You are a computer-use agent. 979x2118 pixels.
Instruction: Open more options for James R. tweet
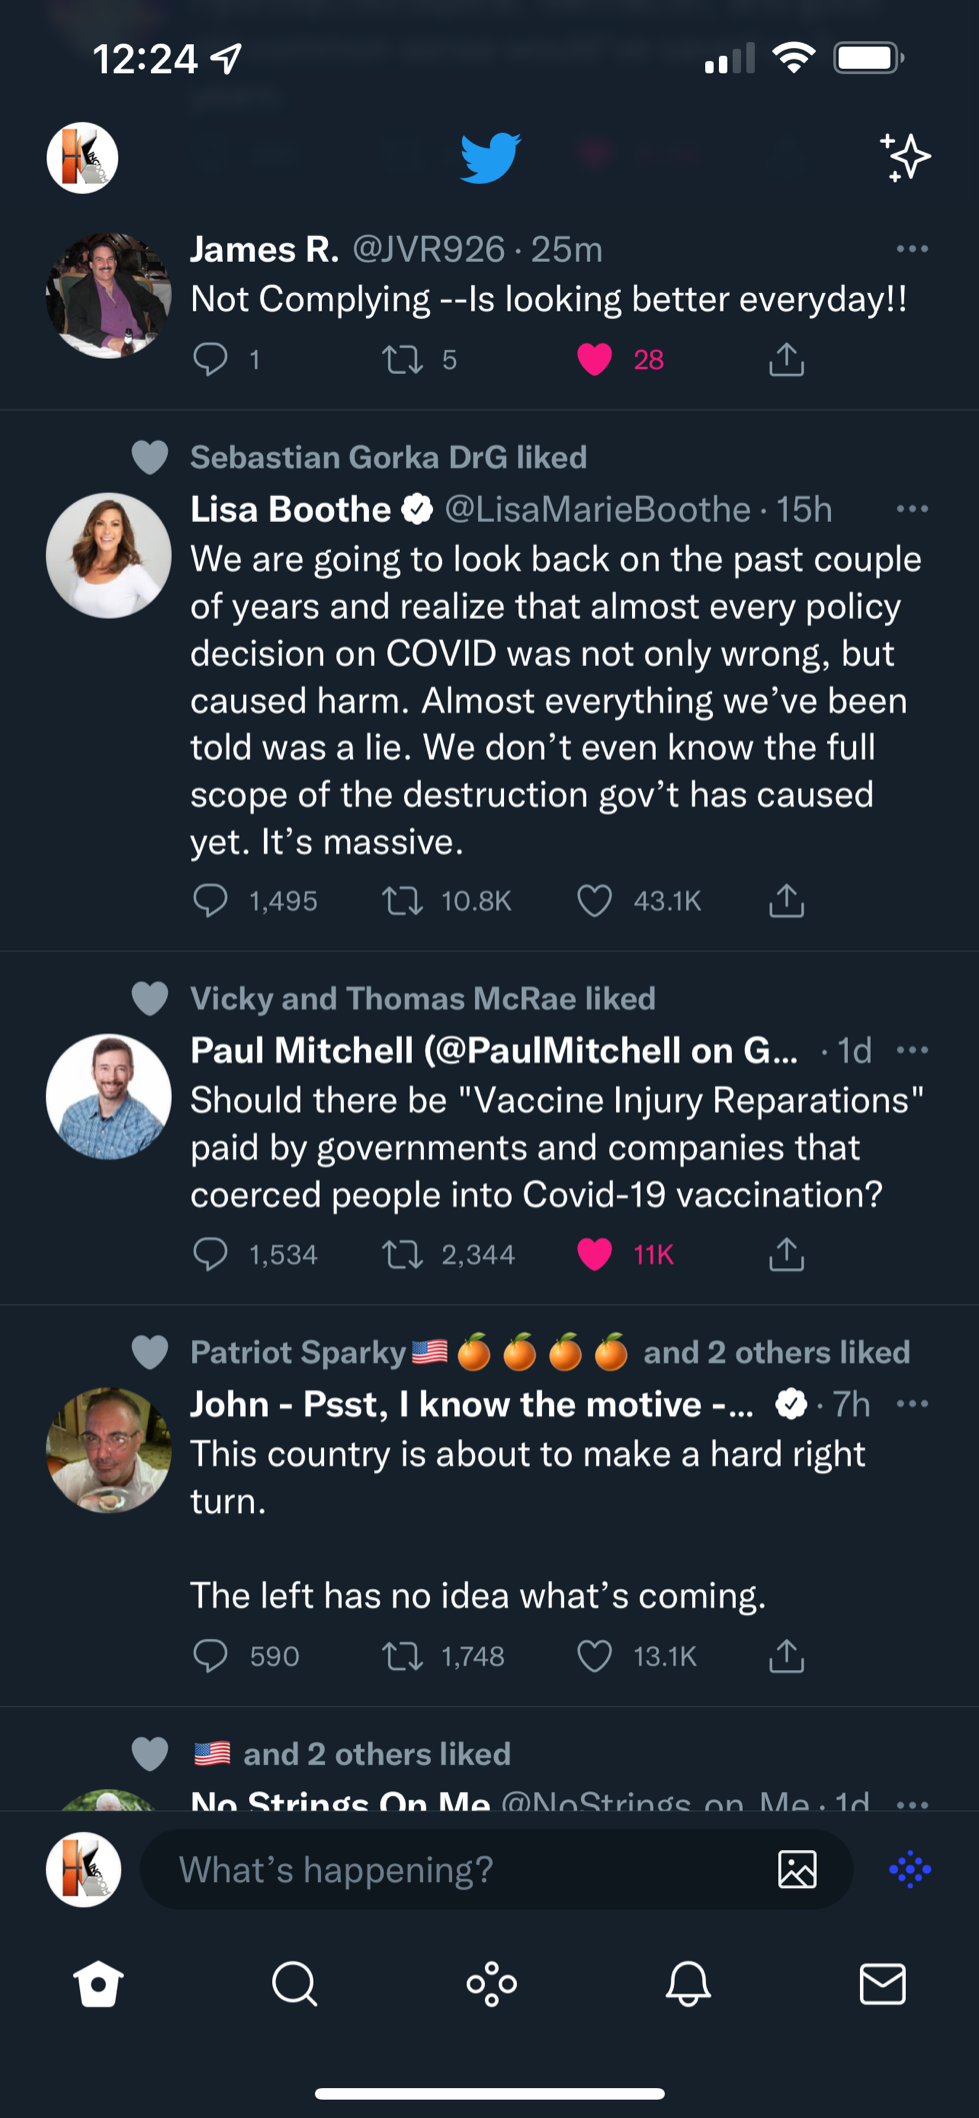click(x=912, y=249)
